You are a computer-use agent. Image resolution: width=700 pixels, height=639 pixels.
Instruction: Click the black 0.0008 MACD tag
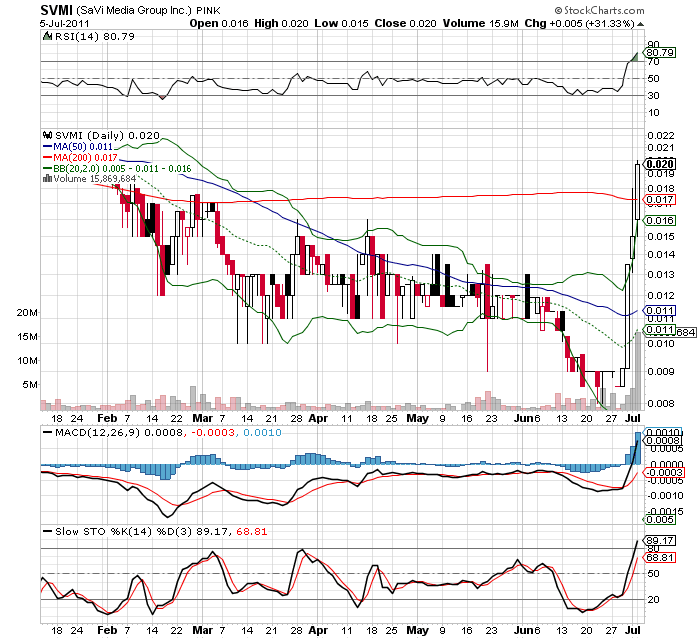click(663, 441)
